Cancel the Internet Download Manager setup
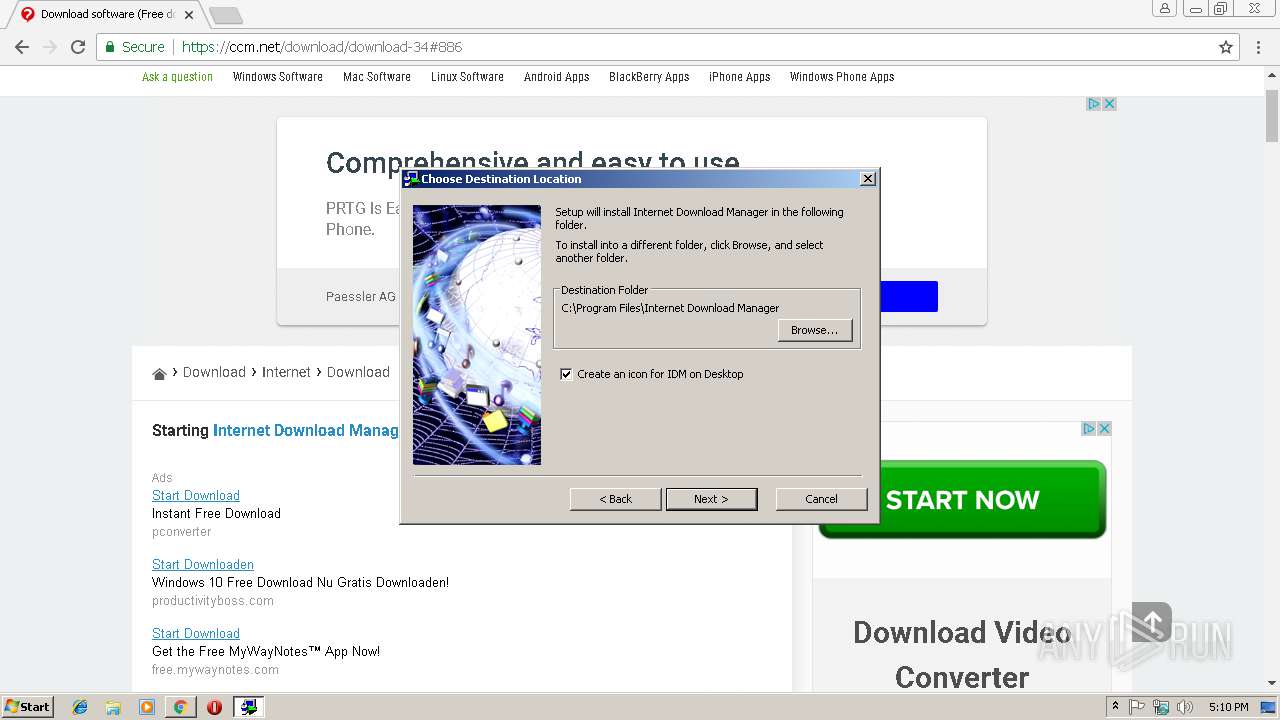The image size is (1280, 720). coord(821,499)
